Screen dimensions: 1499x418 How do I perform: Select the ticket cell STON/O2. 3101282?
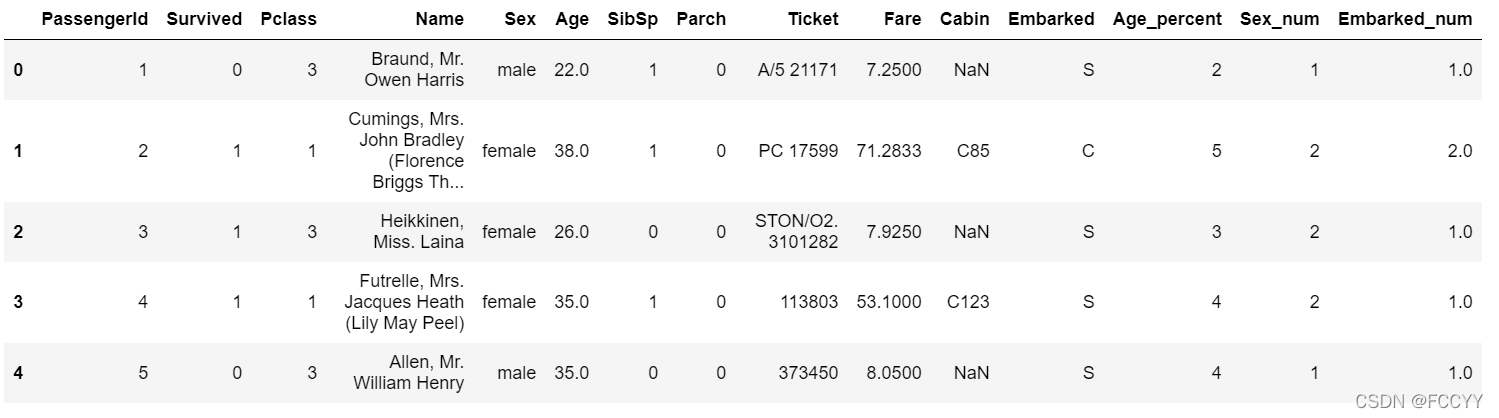(797, 232)
